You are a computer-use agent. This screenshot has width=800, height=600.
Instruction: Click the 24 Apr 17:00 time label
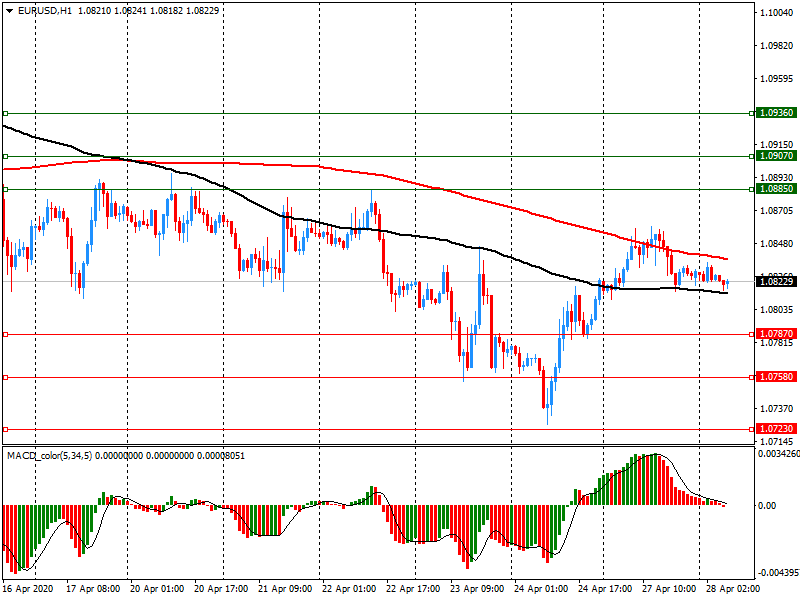605,588
